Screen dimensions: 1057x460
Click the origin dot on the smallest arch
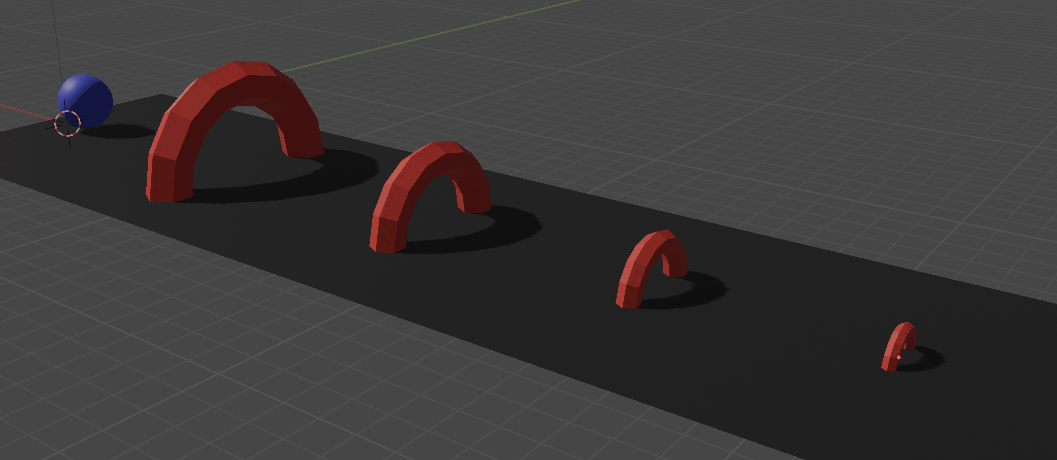898,357
